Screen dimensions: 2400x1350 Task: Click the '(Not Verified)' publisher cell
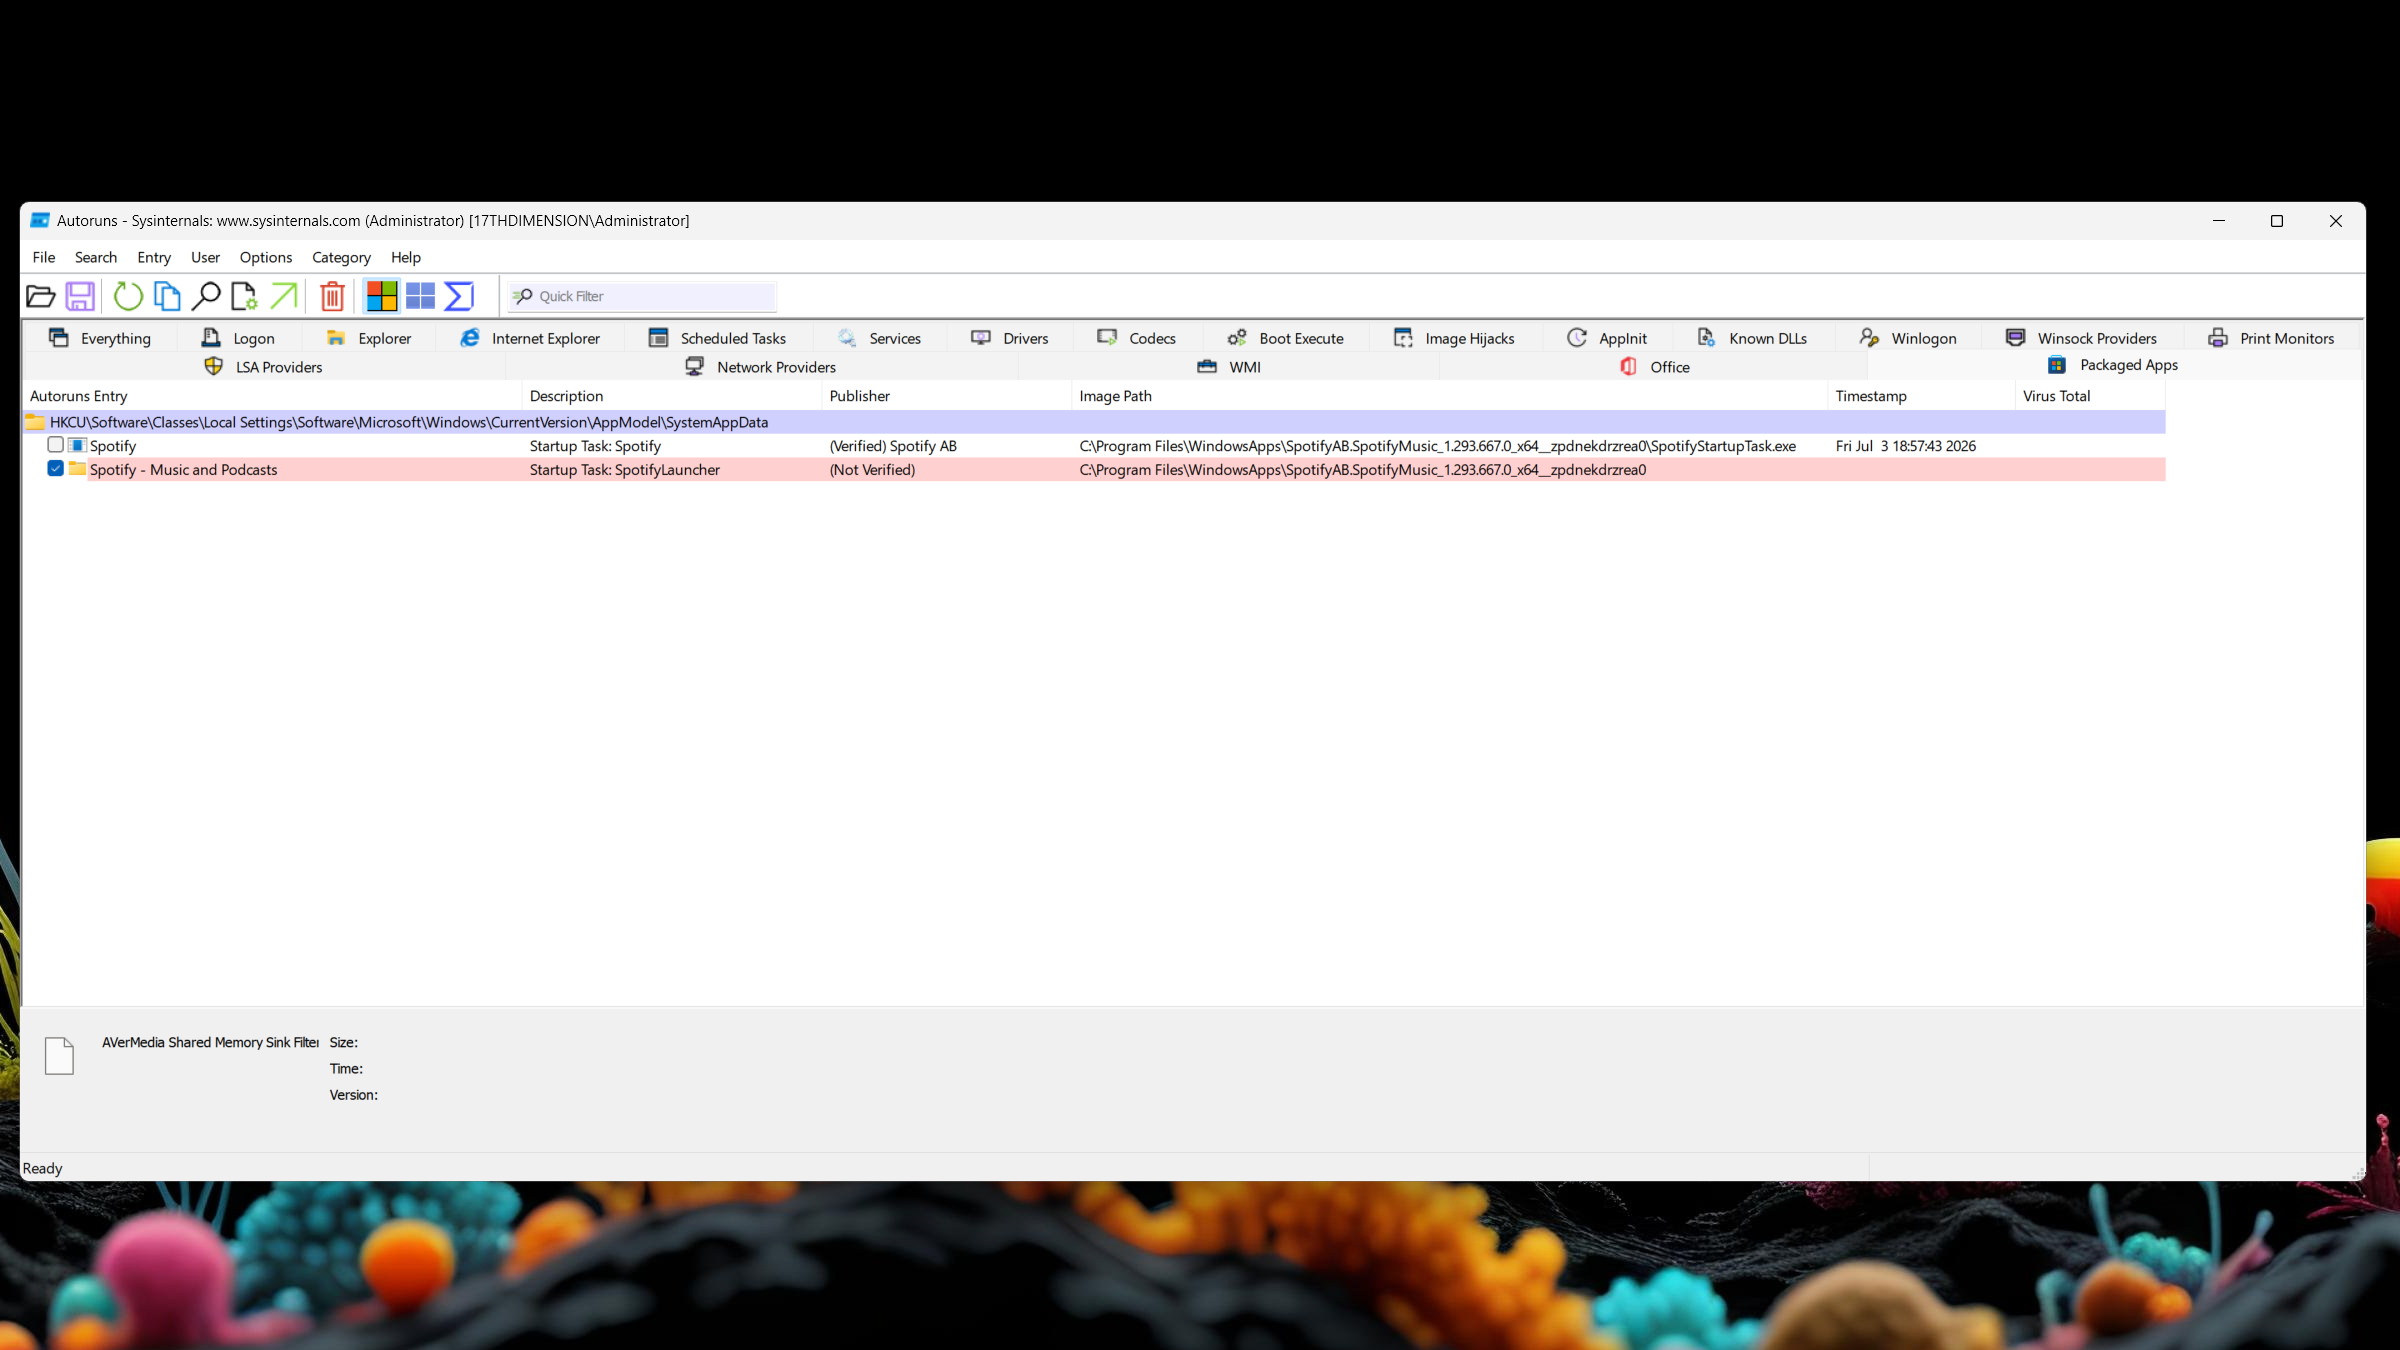pyautogui.click(x=872, y=470)
